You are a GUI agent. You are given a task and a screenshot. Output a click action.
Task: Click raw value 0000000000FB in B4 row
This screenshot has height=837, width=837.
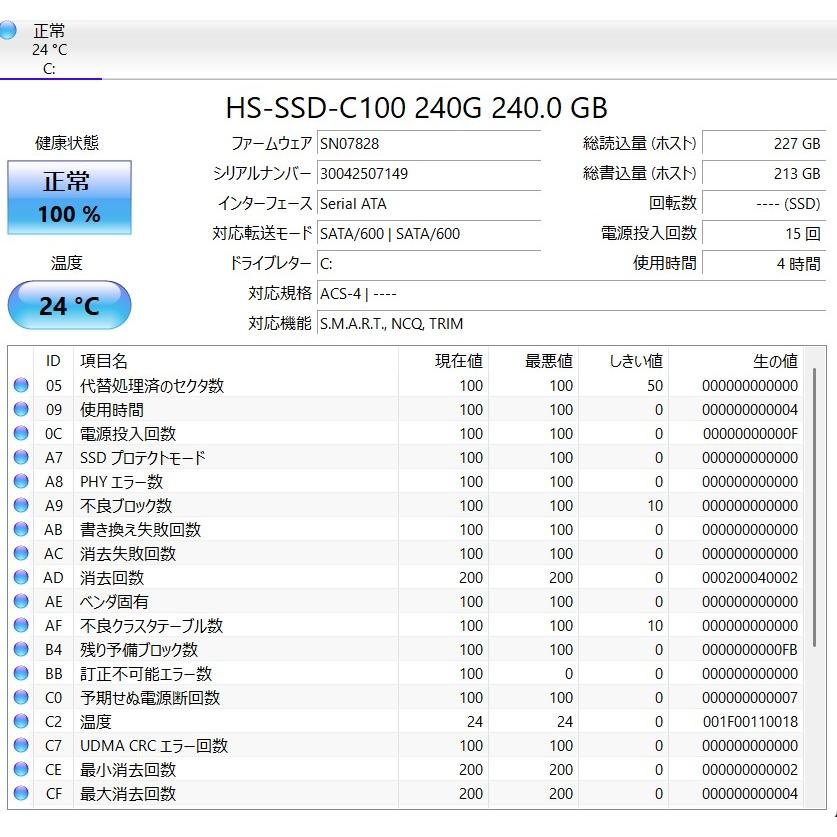coord(749,650)
